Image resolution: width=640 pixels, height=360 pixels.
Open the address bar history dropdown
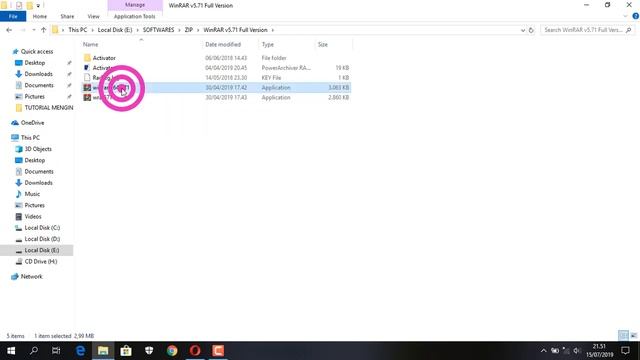[523, 30]
